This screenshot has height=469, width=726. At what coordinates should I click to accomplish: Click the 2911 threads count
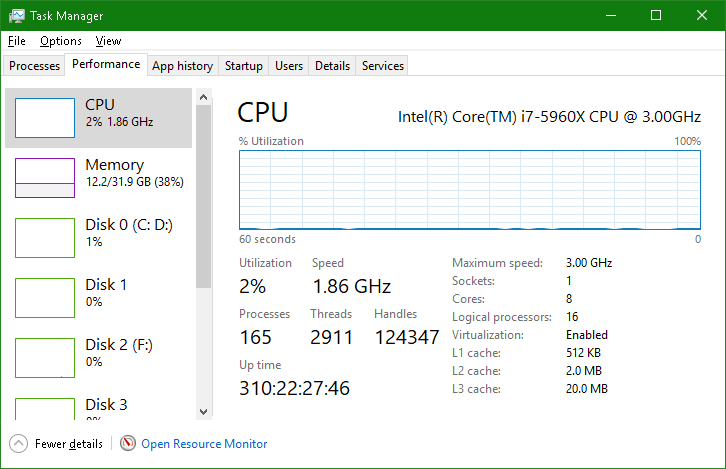pyautogui.click(x=332, y=337)
